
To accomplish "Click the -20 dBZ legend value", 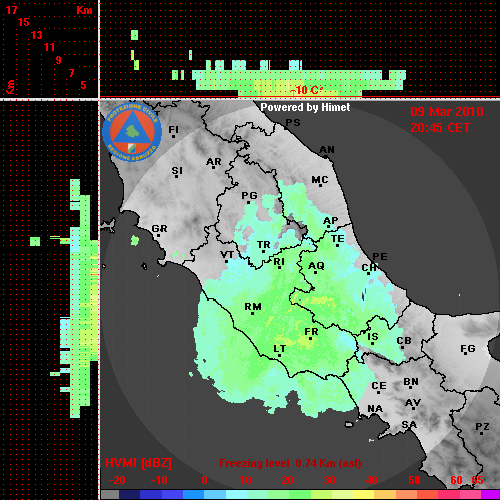I will point(117,480).
